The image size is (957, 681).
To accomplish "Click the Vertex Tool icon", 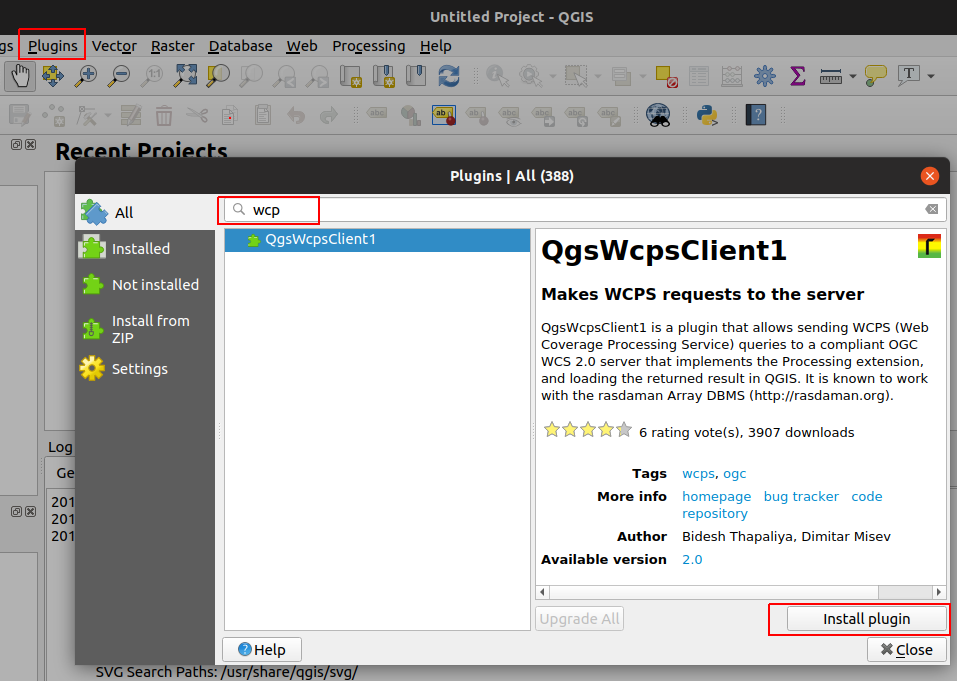I will [x=87, y=115].
